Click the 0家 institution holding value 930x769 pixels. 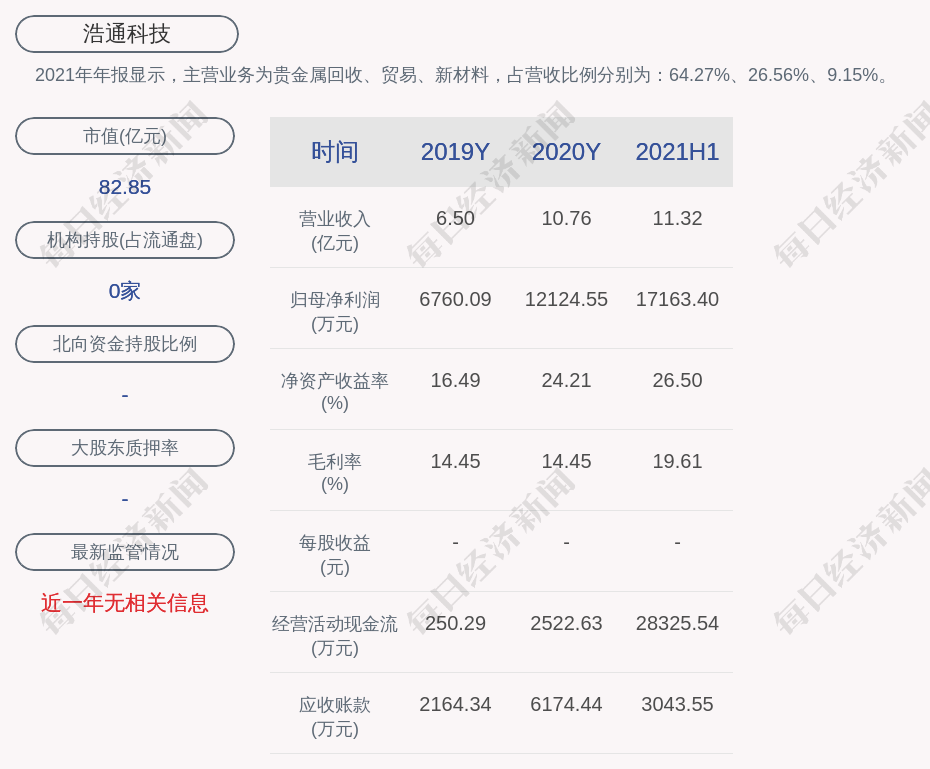(125, 291)
